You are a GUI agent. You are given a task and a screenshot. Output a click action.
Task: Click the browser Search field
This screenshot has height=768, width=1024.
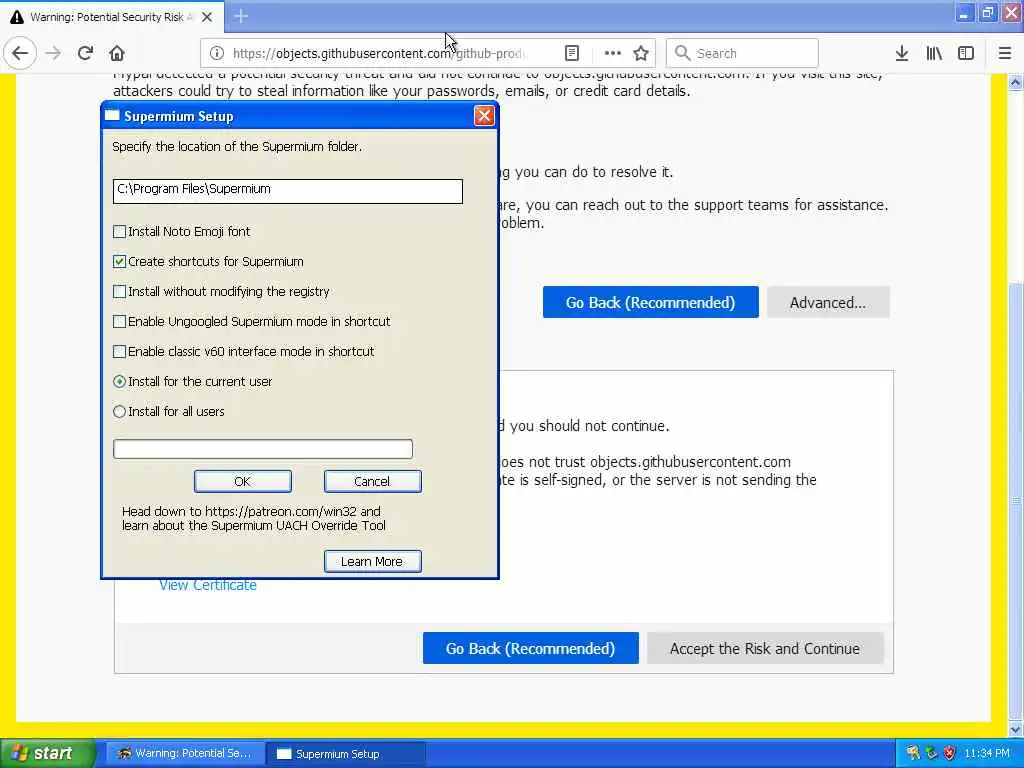point(742,53)
